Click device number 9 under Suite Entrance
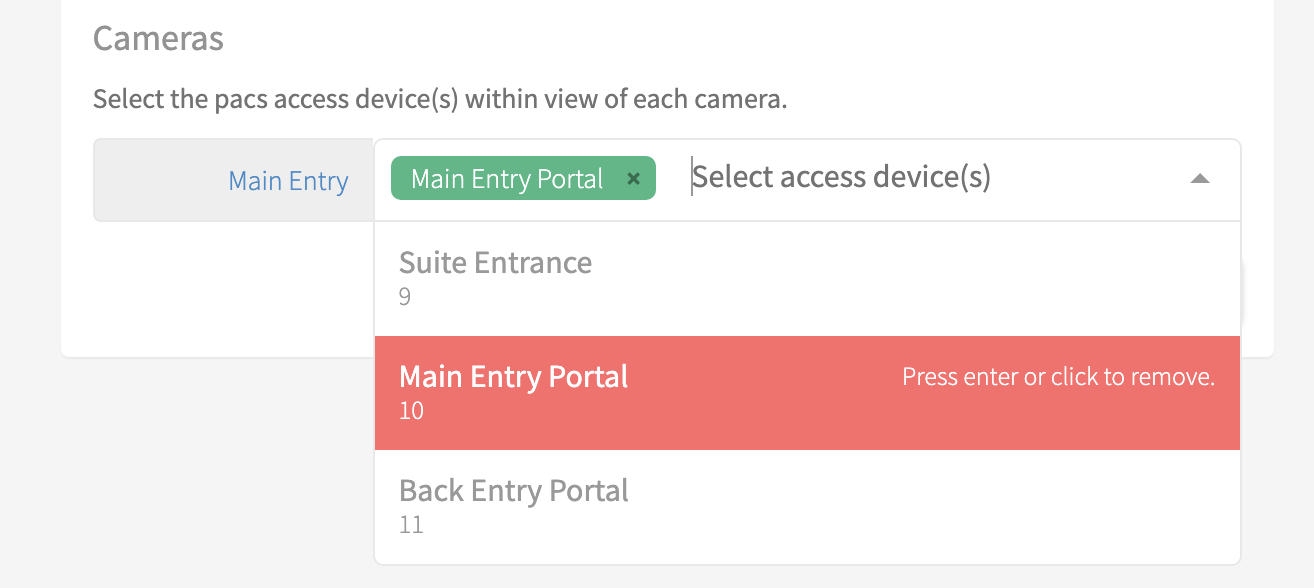1314x588 pixels. pos(405,297)
